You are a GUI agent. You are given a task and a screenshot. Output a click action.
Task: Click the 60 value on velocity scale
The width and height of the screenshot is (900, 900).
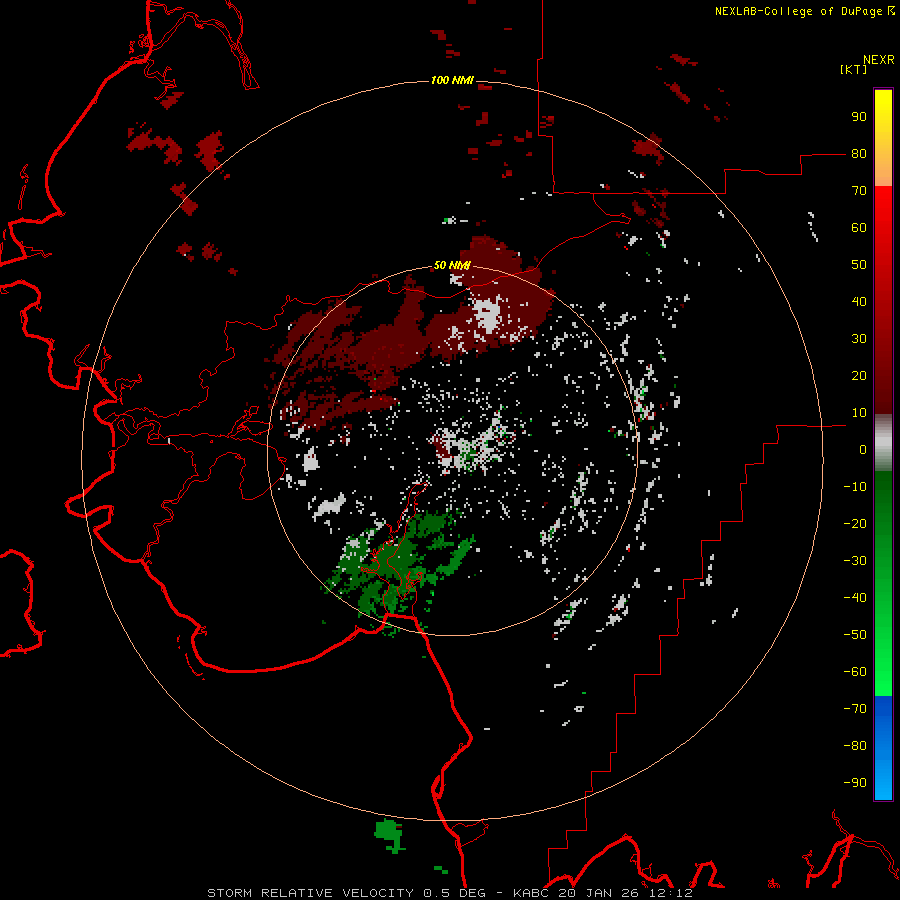pos(859,227)
